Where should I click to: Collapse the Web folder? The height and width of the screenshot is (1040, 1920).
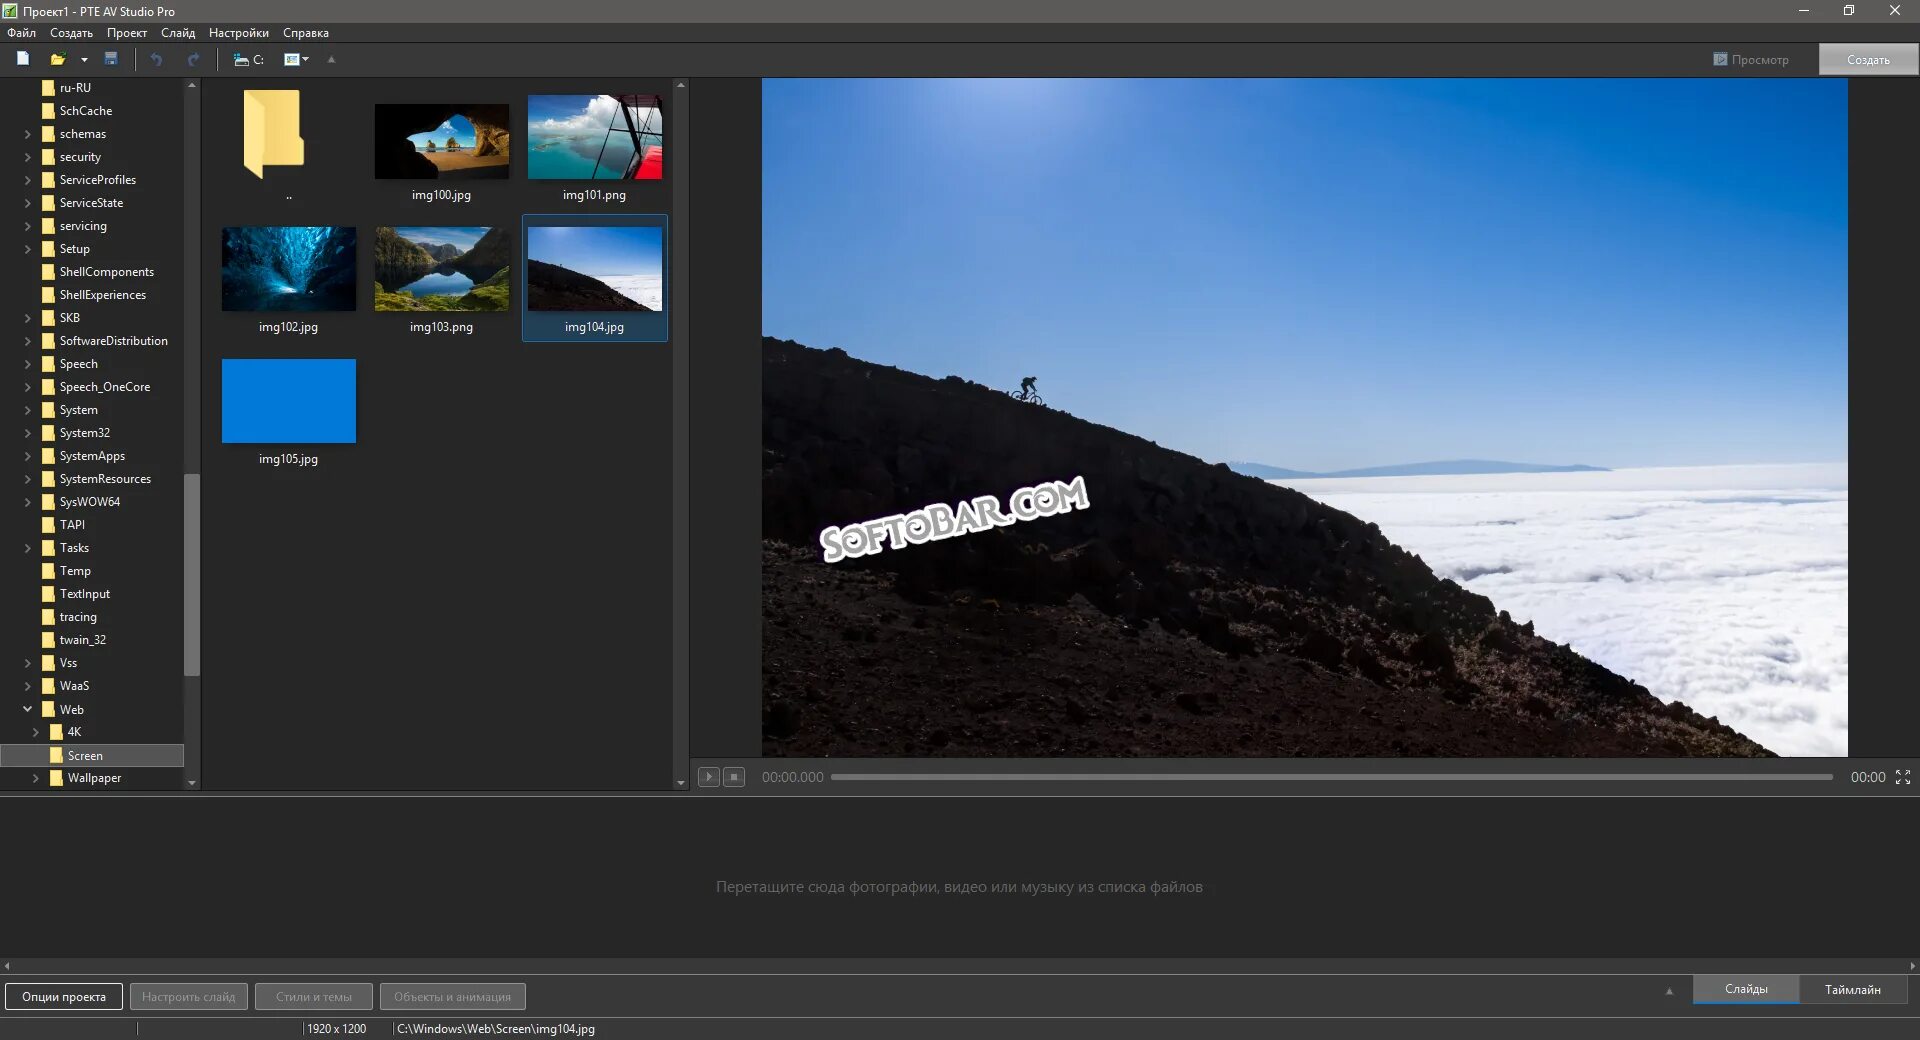pos(27,709)
